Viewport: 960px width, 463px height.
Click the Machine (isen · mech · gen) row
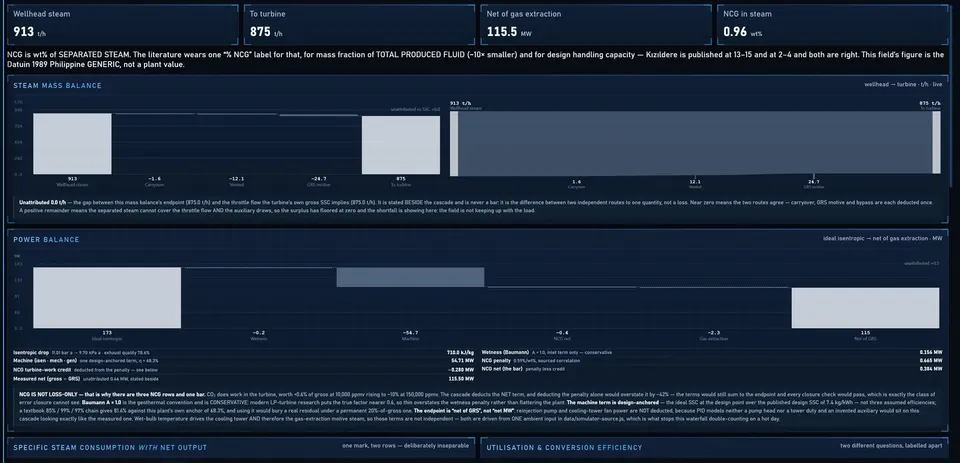244,361
